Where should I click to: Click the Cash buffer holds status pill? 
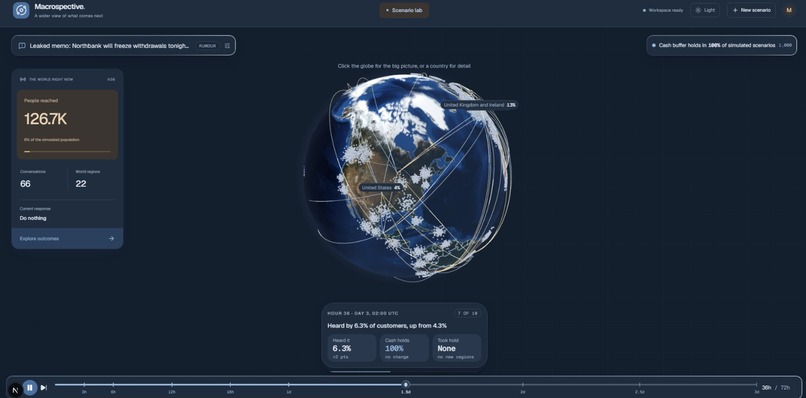point(721,45)
